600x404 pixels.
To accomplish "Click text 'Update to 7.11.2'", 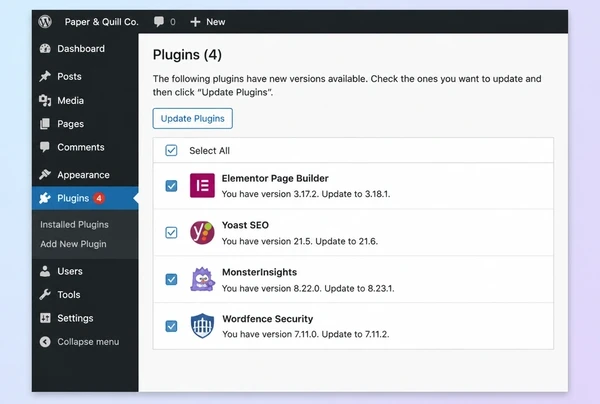I will (x=354, y=334).
